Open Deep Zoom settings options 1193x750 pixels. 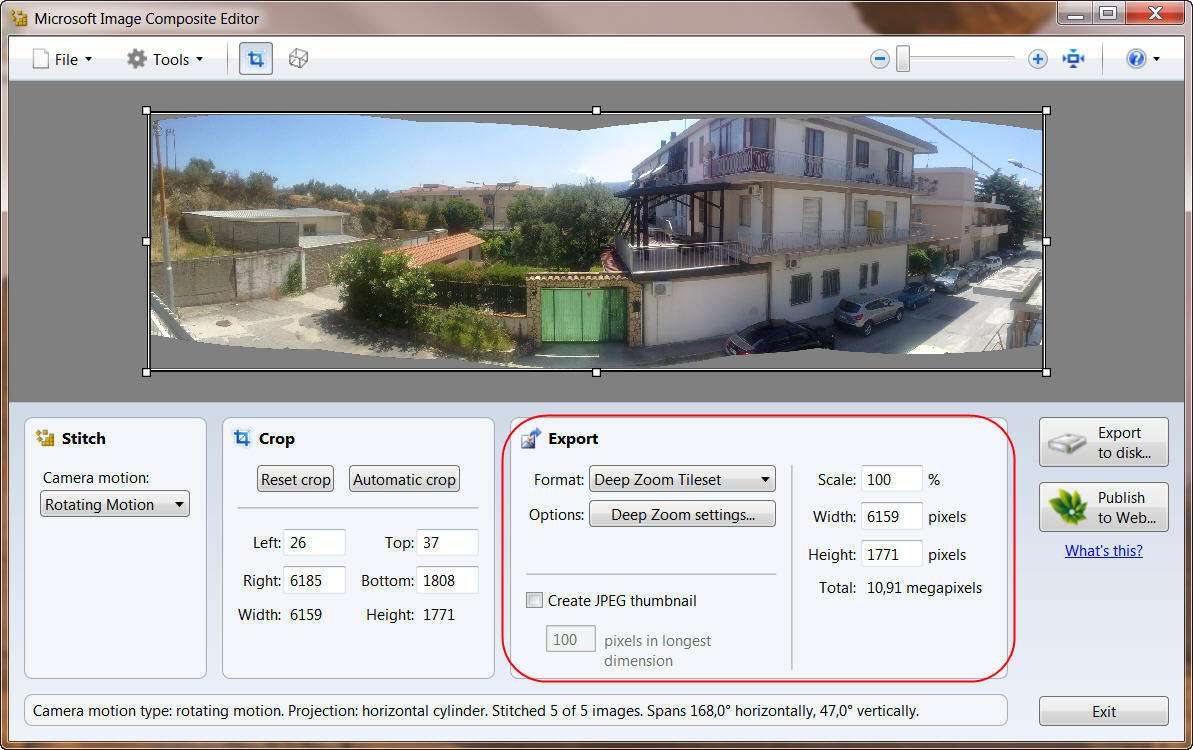[x=682, y=515]
